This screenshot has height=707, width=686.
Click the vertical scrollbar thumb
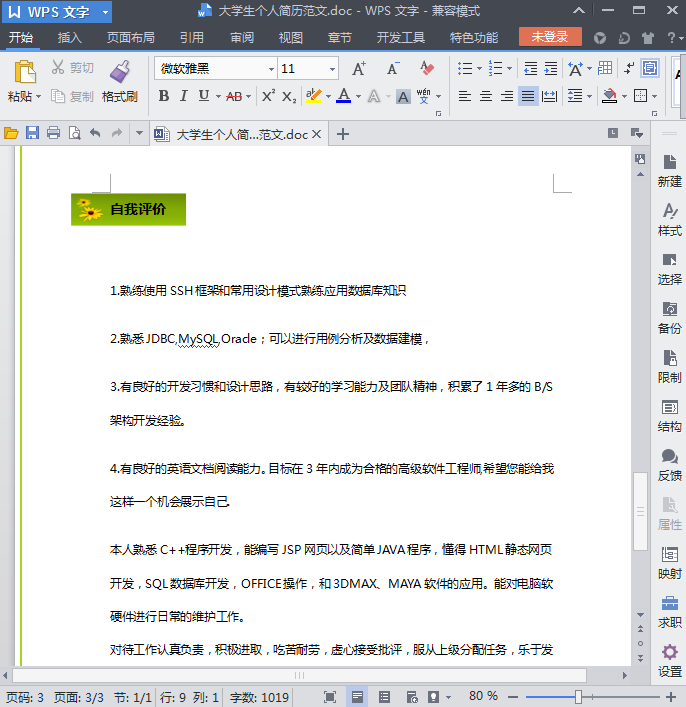click(640, 511)
